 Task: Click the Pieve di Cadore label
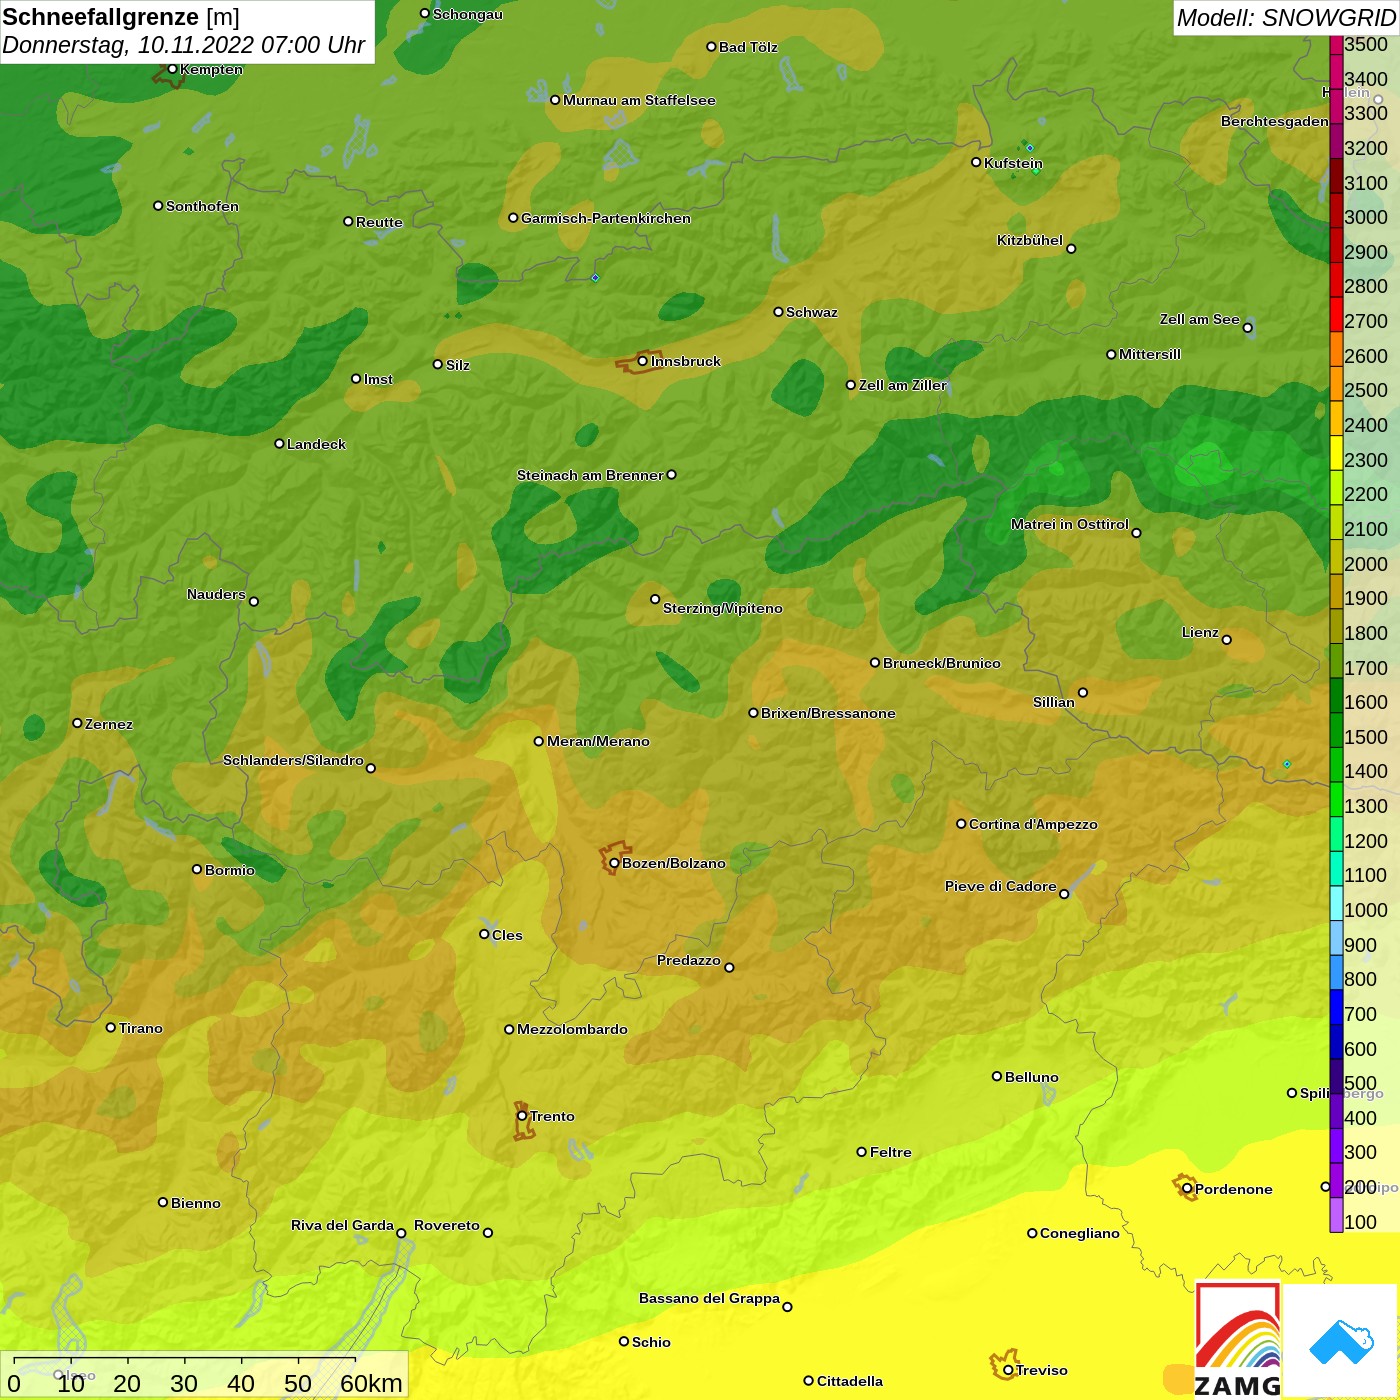pyautogui.click(x=1001, y=886)
